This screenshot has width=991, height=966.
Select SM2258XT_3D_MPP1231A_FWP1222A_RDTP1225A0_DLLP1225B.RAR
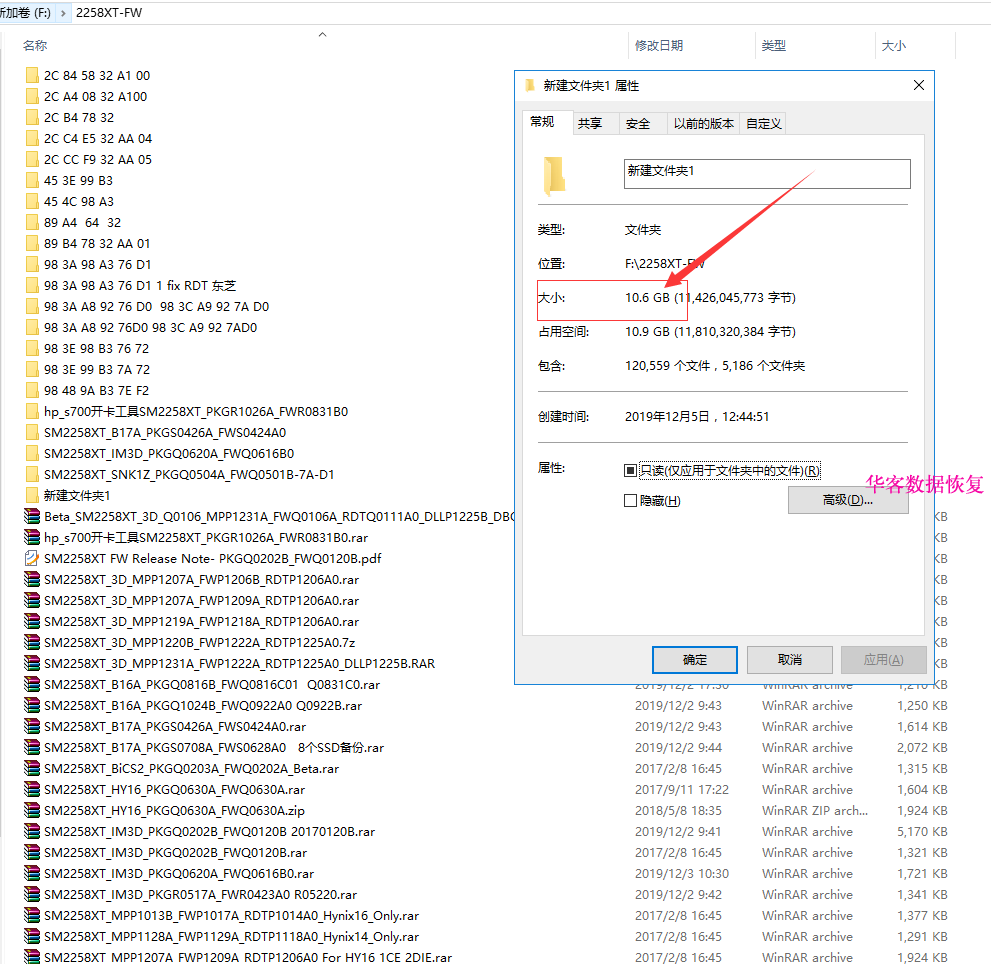pyautogui.click(x=239, y=664)
